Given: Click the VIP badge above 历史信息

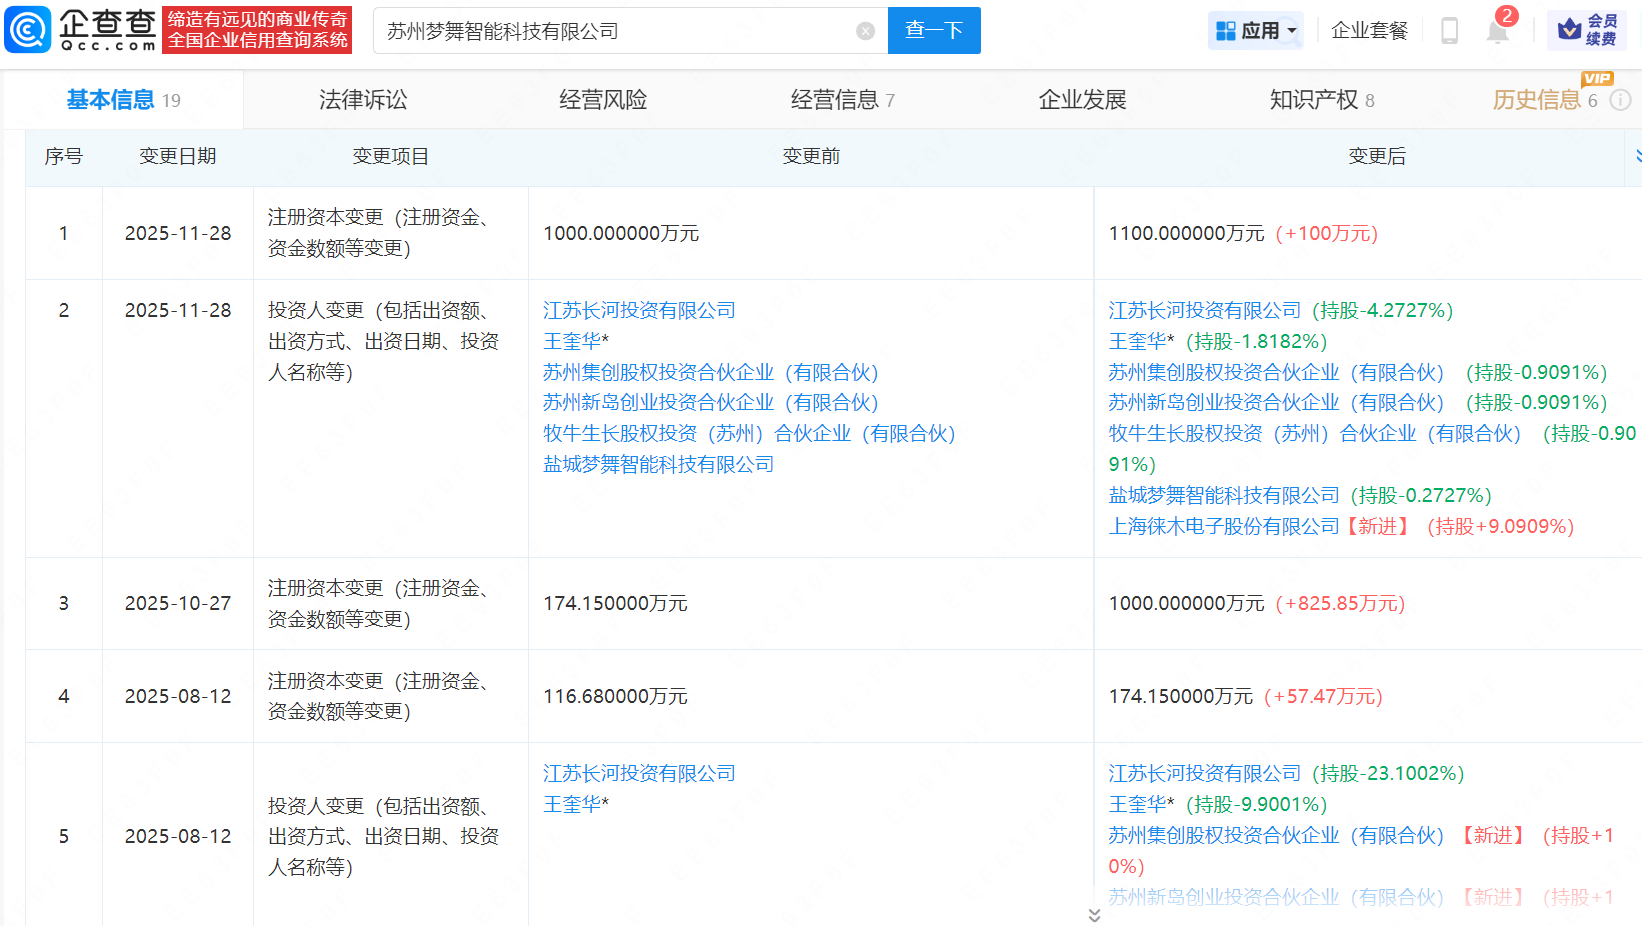Looking at the screenshot, I should pos(1595,79).
